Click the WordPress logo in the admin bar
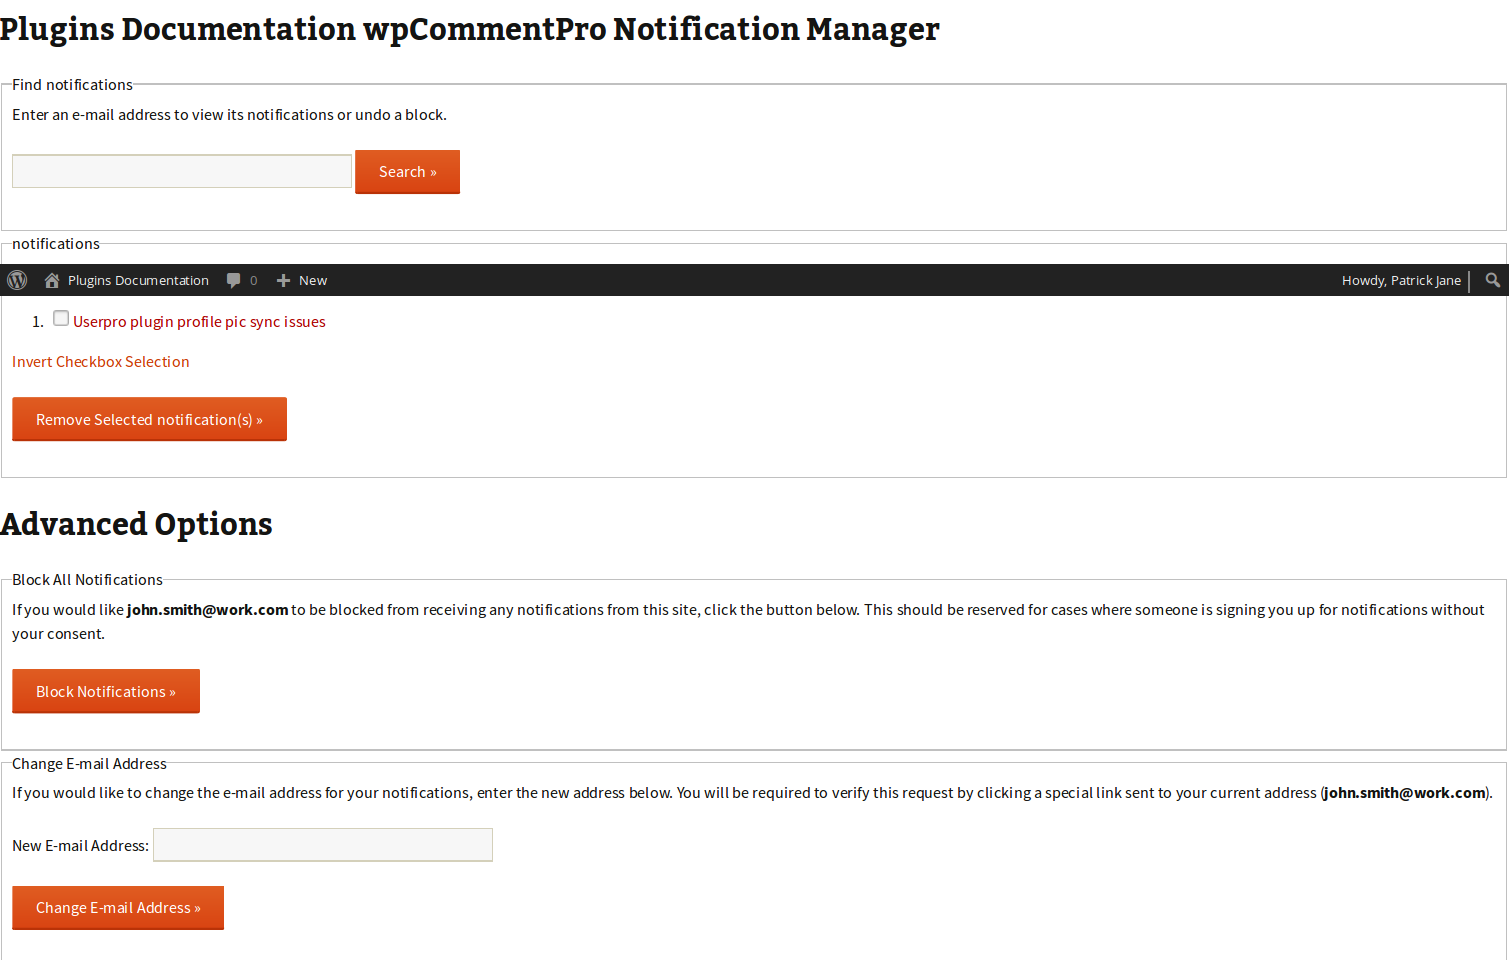 [x=16, y=280]
